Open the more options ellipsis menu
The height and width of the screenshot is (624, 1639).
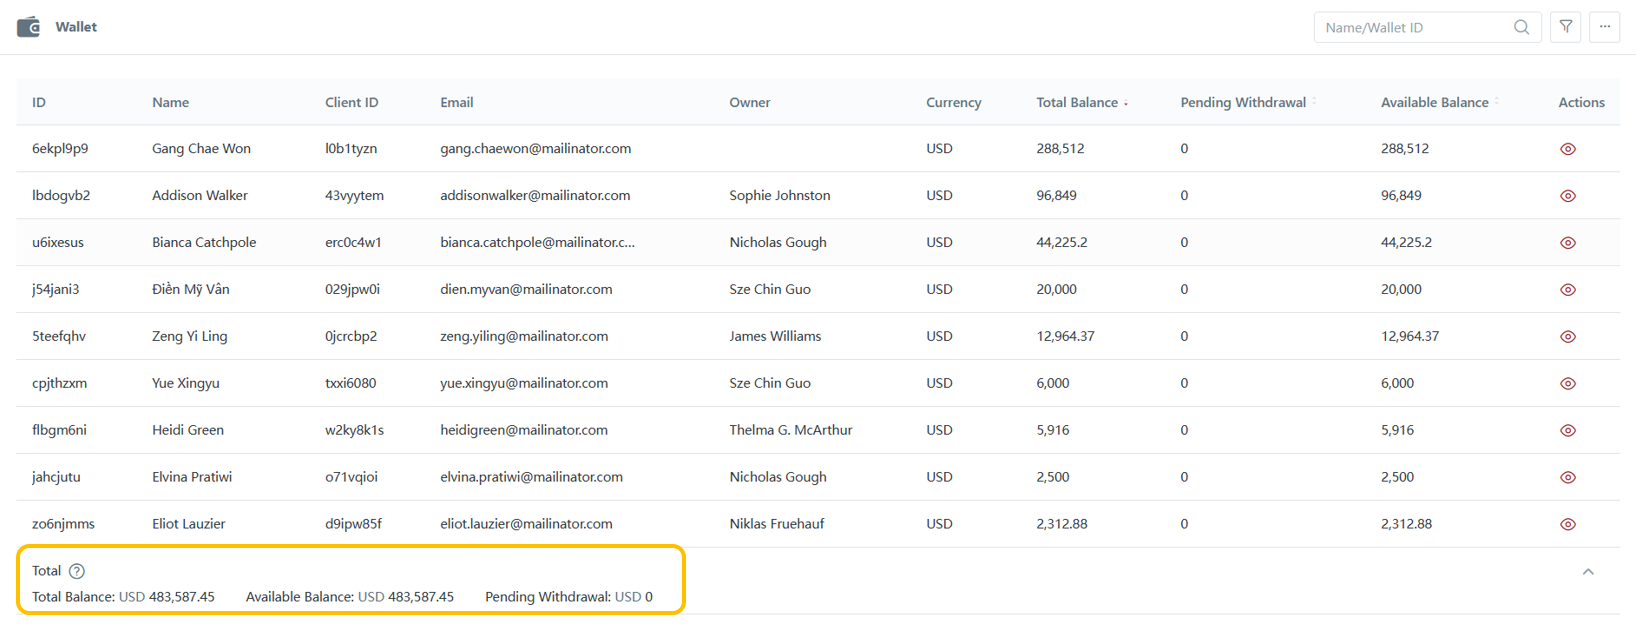coord(1605,27)
